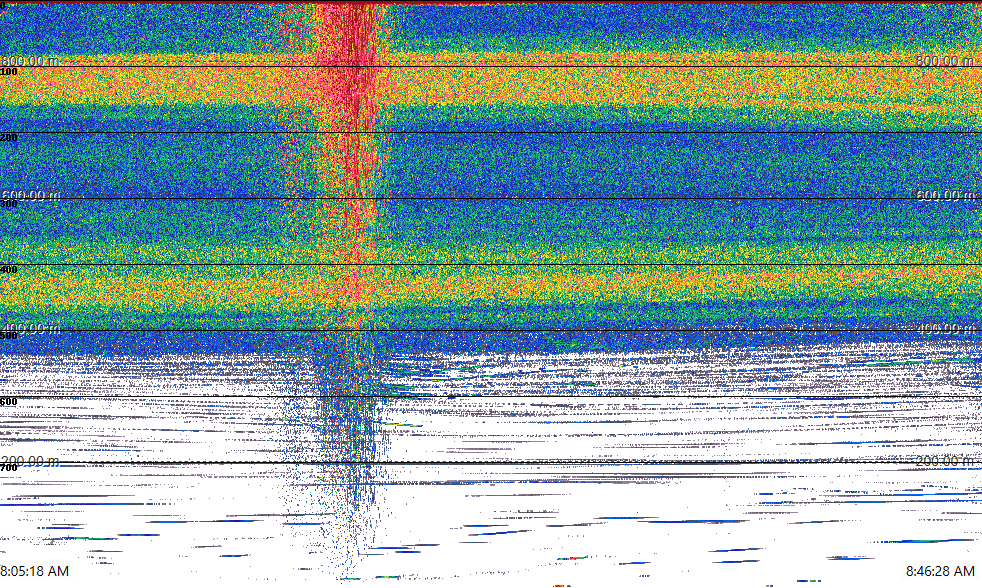
Task: Select the bold 600 depth label
Action: (9, 402)
